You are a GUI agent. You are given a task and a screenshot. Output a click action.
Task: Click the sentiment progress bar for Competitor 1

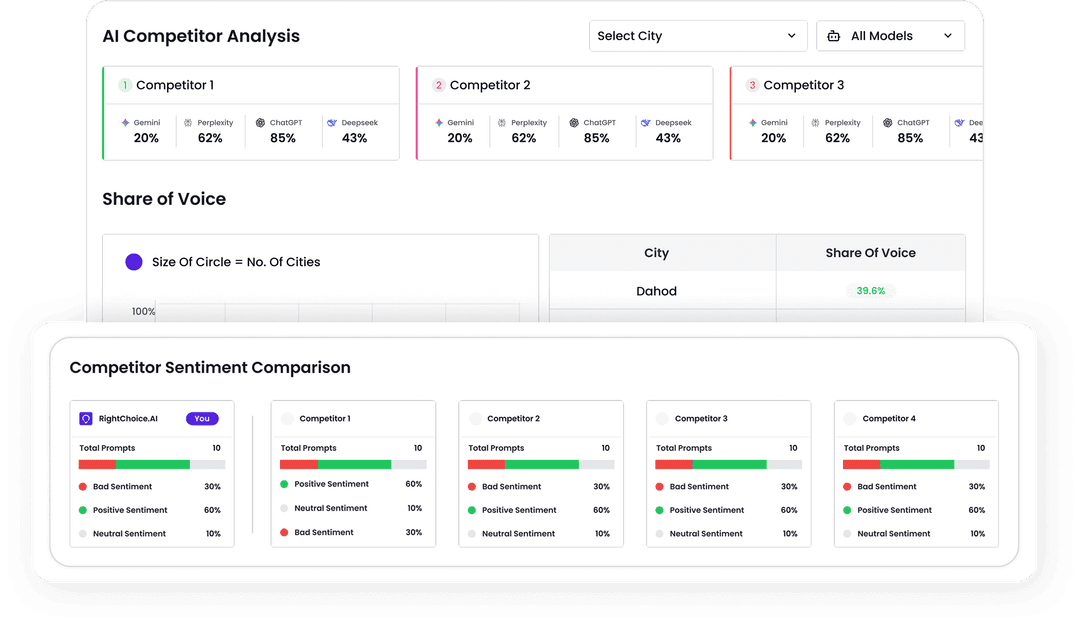[x=352, y=464]
